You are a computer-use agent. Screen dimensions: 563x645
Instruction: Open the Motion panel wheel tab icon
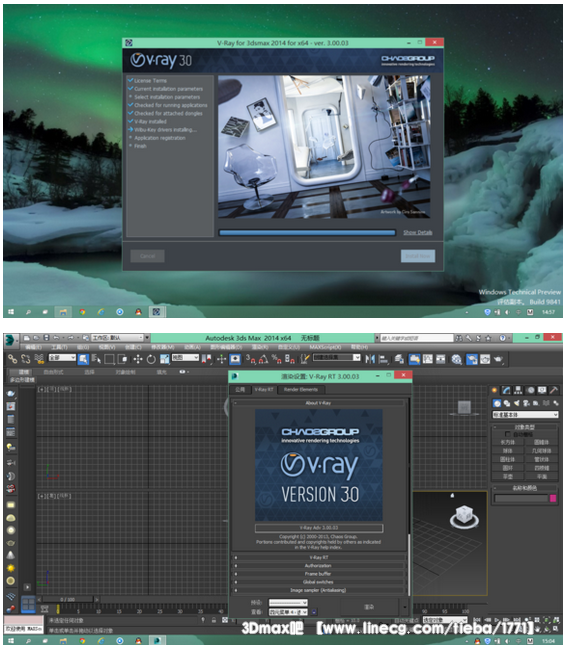531,390
